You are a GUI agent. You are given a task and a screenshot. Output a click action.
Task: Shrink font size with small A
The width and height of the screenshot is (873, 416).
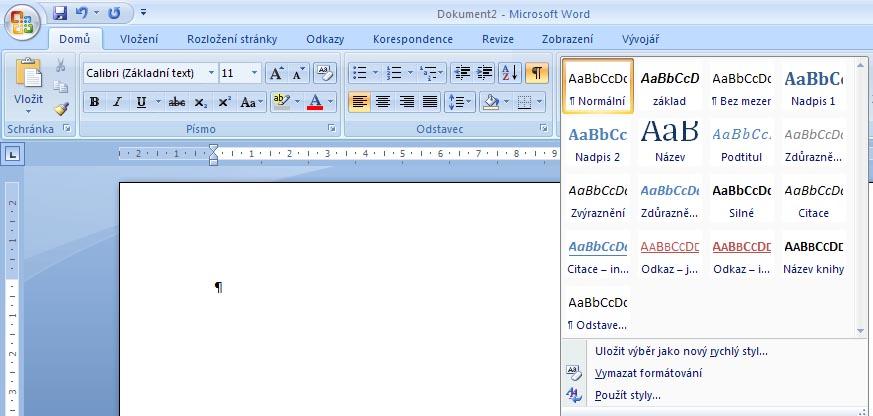pos(298,73)
